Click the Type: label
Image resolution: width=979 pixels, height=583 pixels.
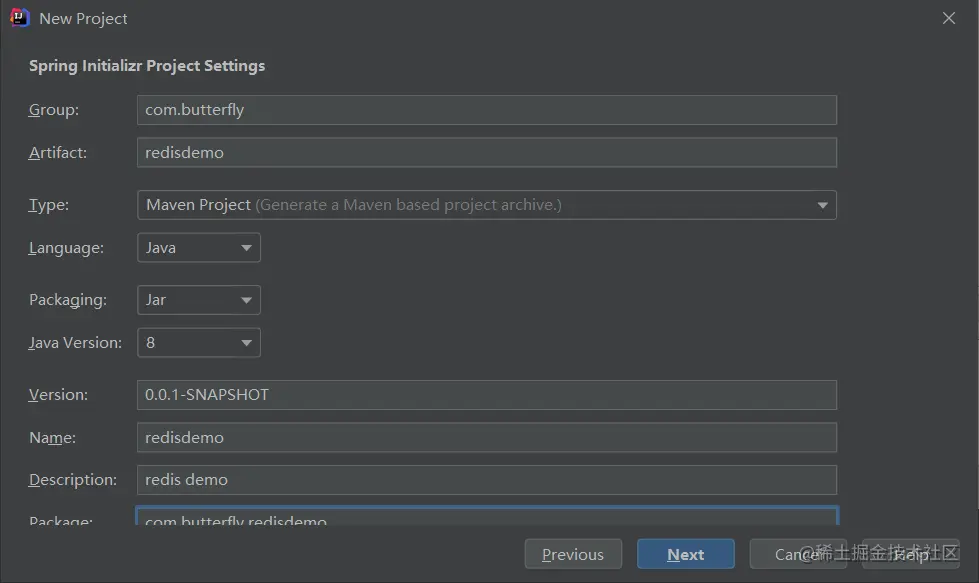pos(49,205)
